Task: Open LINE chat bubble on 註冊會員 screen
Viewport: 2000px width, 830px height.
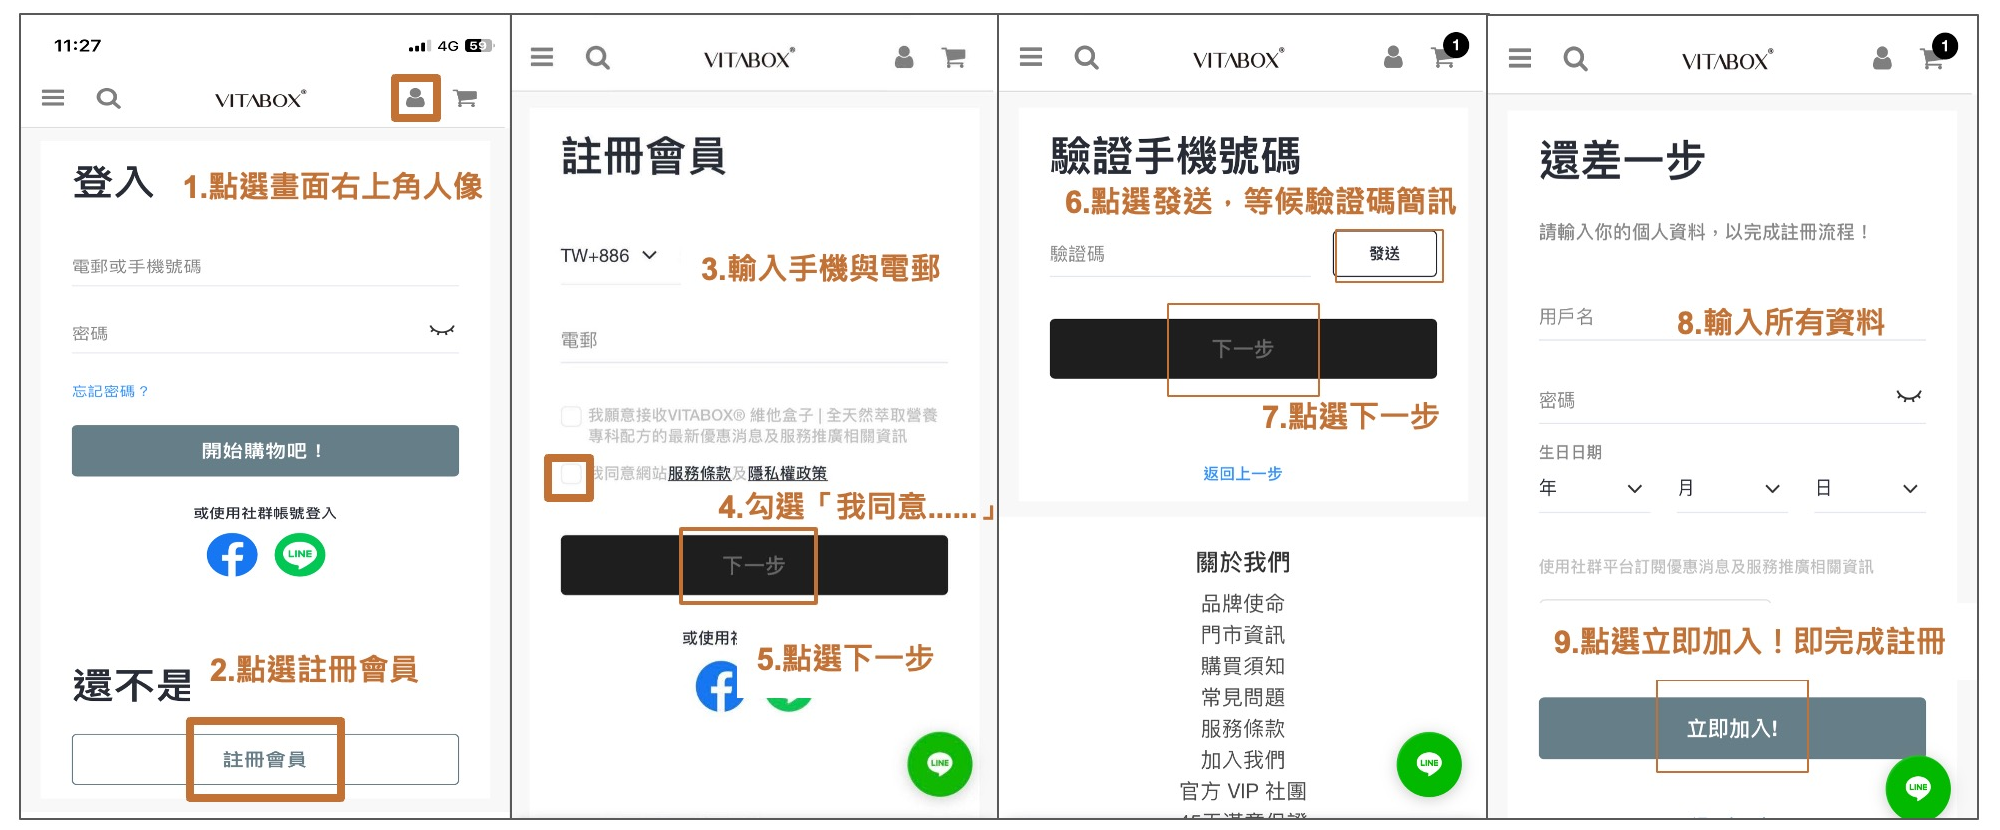Action: (x=940, y=764)
